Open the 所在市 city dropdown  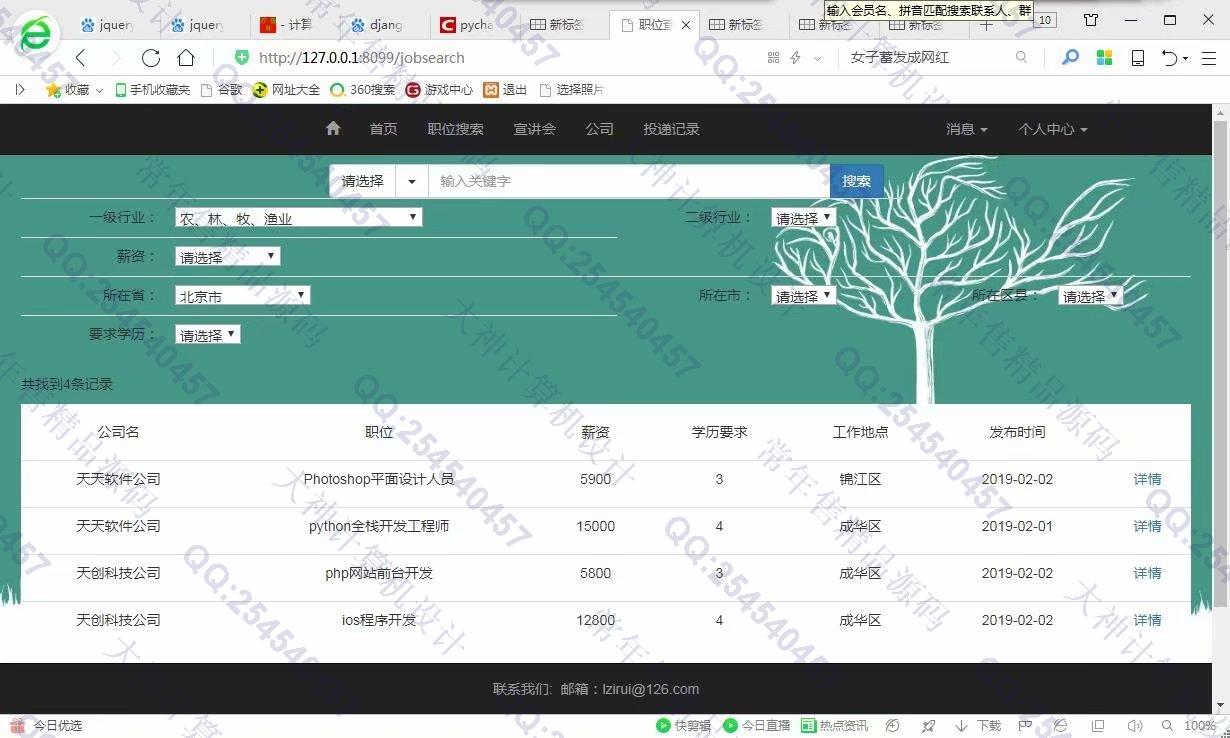coord(803,295)
